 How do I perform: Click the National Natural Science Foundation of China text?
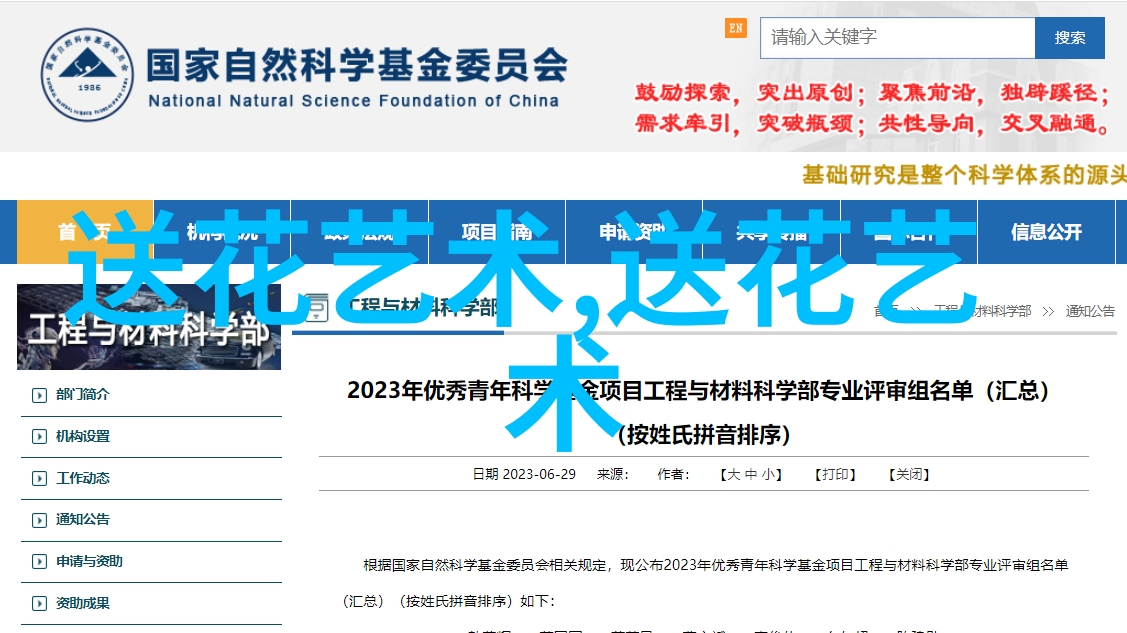(354, 101)
